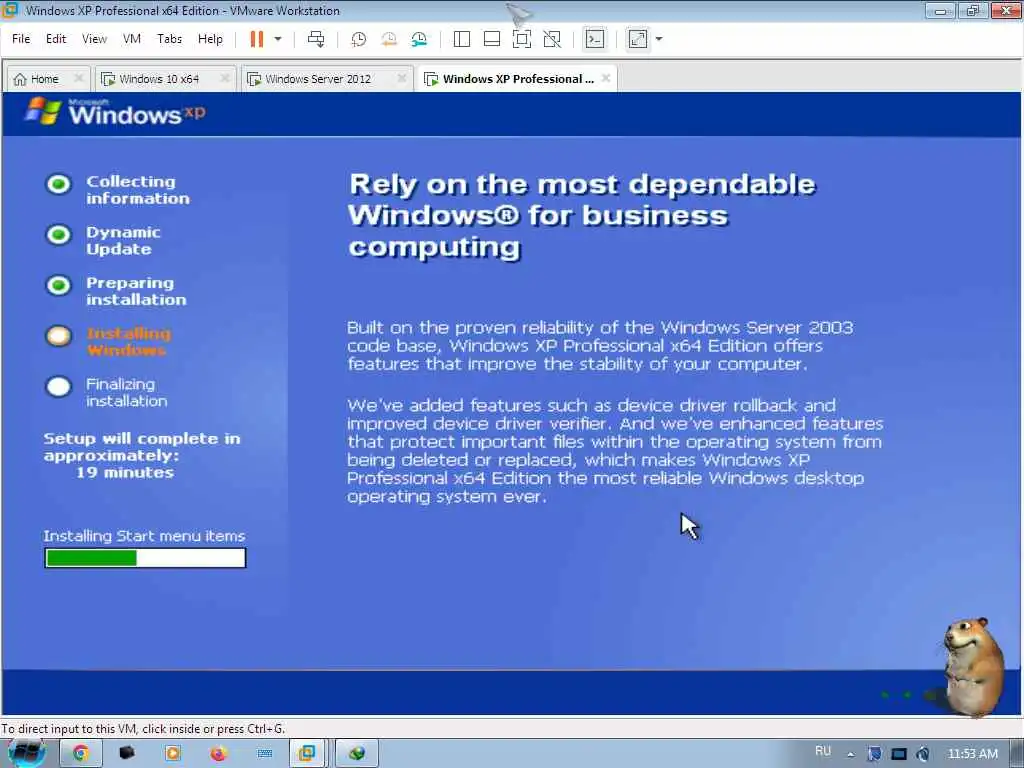Click the hamster mascot in corner
The image size is (1024, 768).
973,666
